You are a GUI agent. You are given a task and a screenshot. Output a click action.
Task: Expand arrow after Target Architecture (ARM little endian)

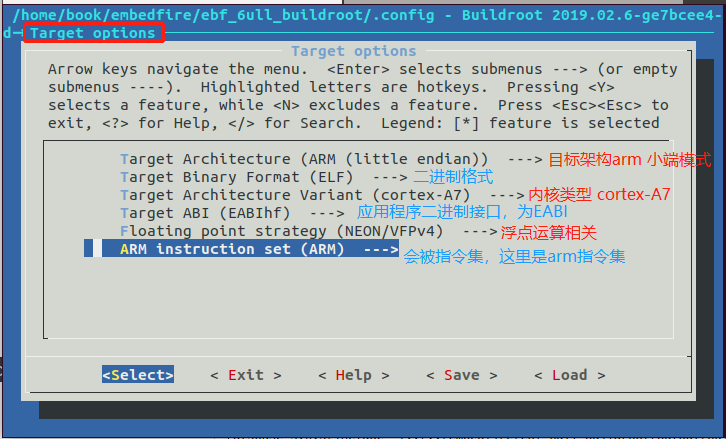[x=525, y=160]
